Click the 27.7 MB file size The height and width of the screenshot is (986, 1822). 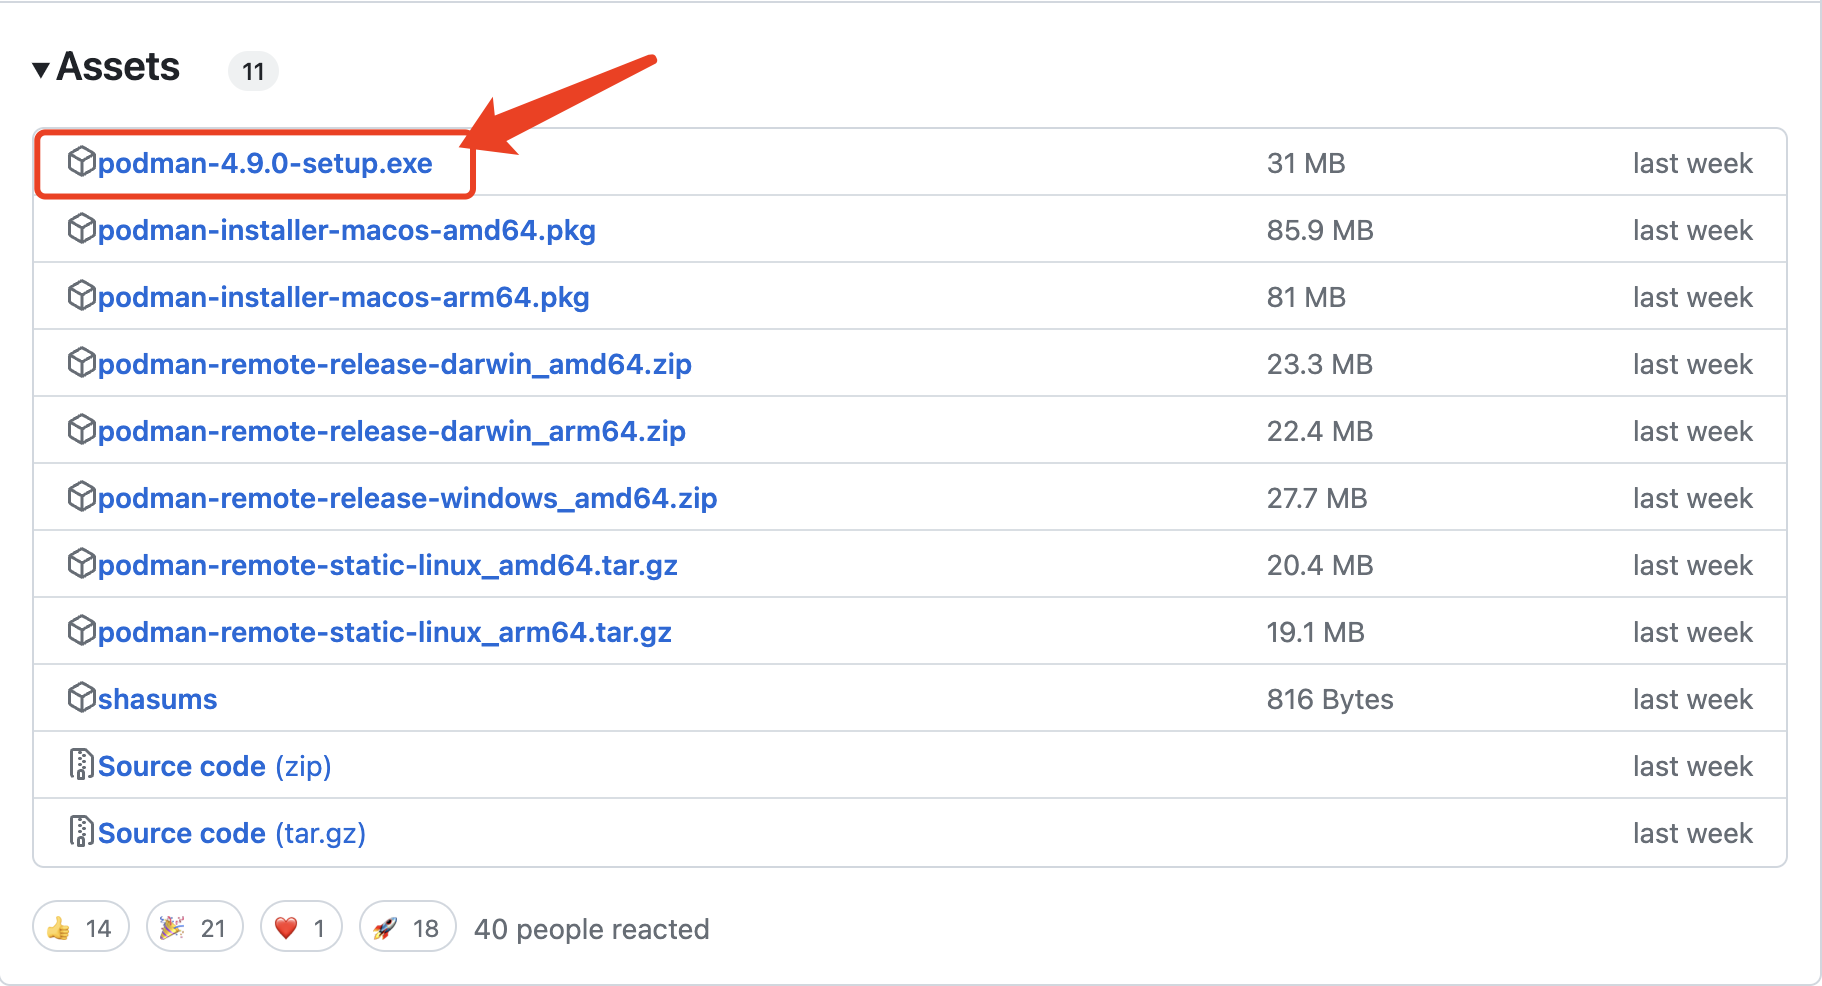[1317, 498]
